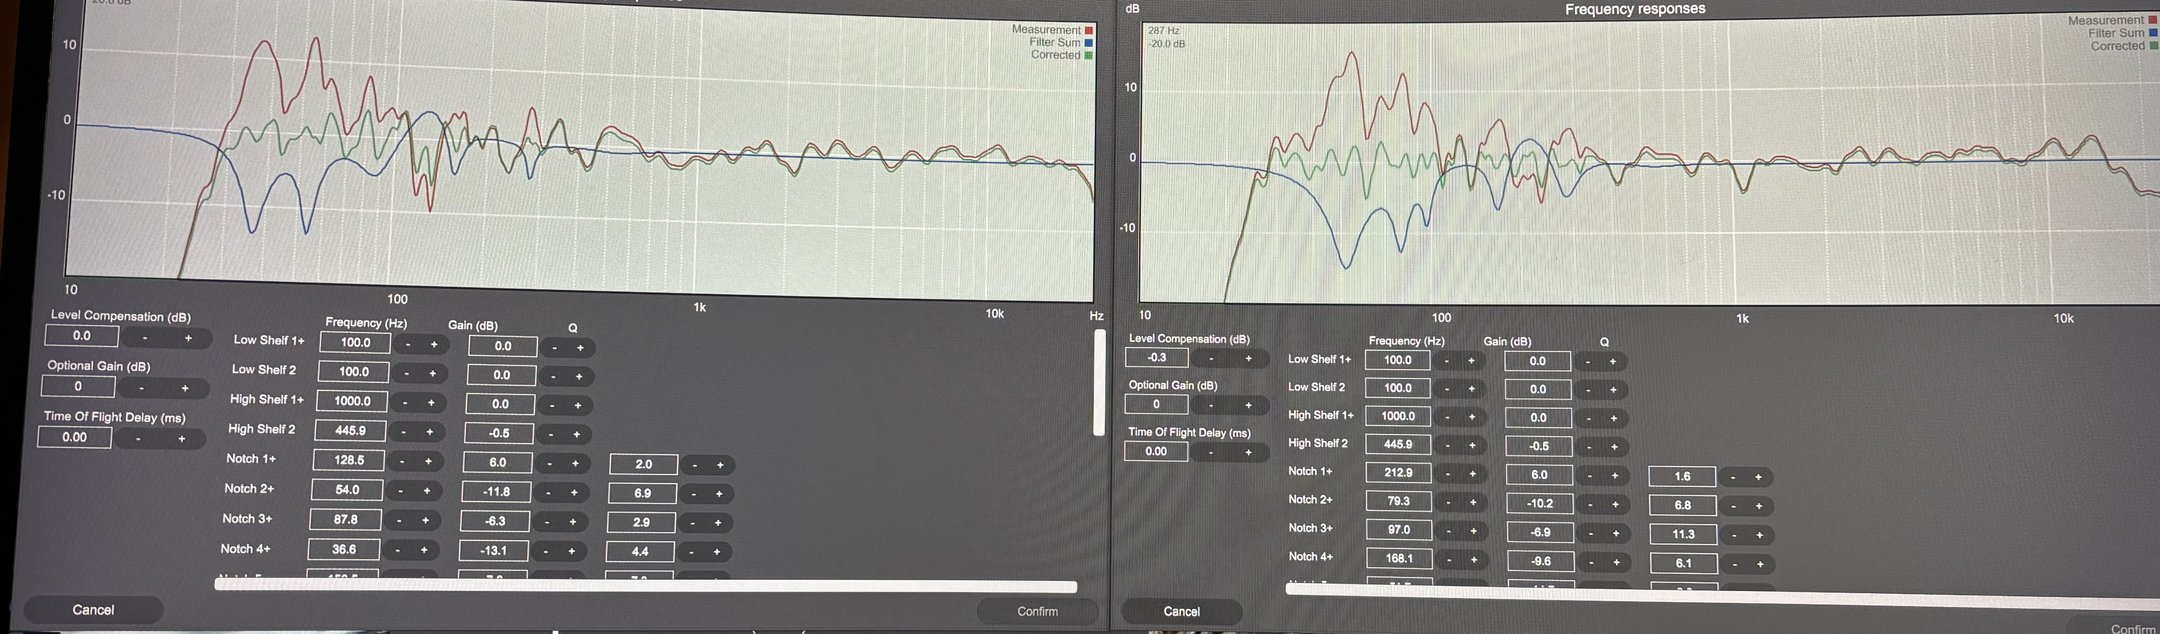Click Confirm in the left window
Image resolution: width=2160 pixels, height=634 pixels.
(1037, 611)
